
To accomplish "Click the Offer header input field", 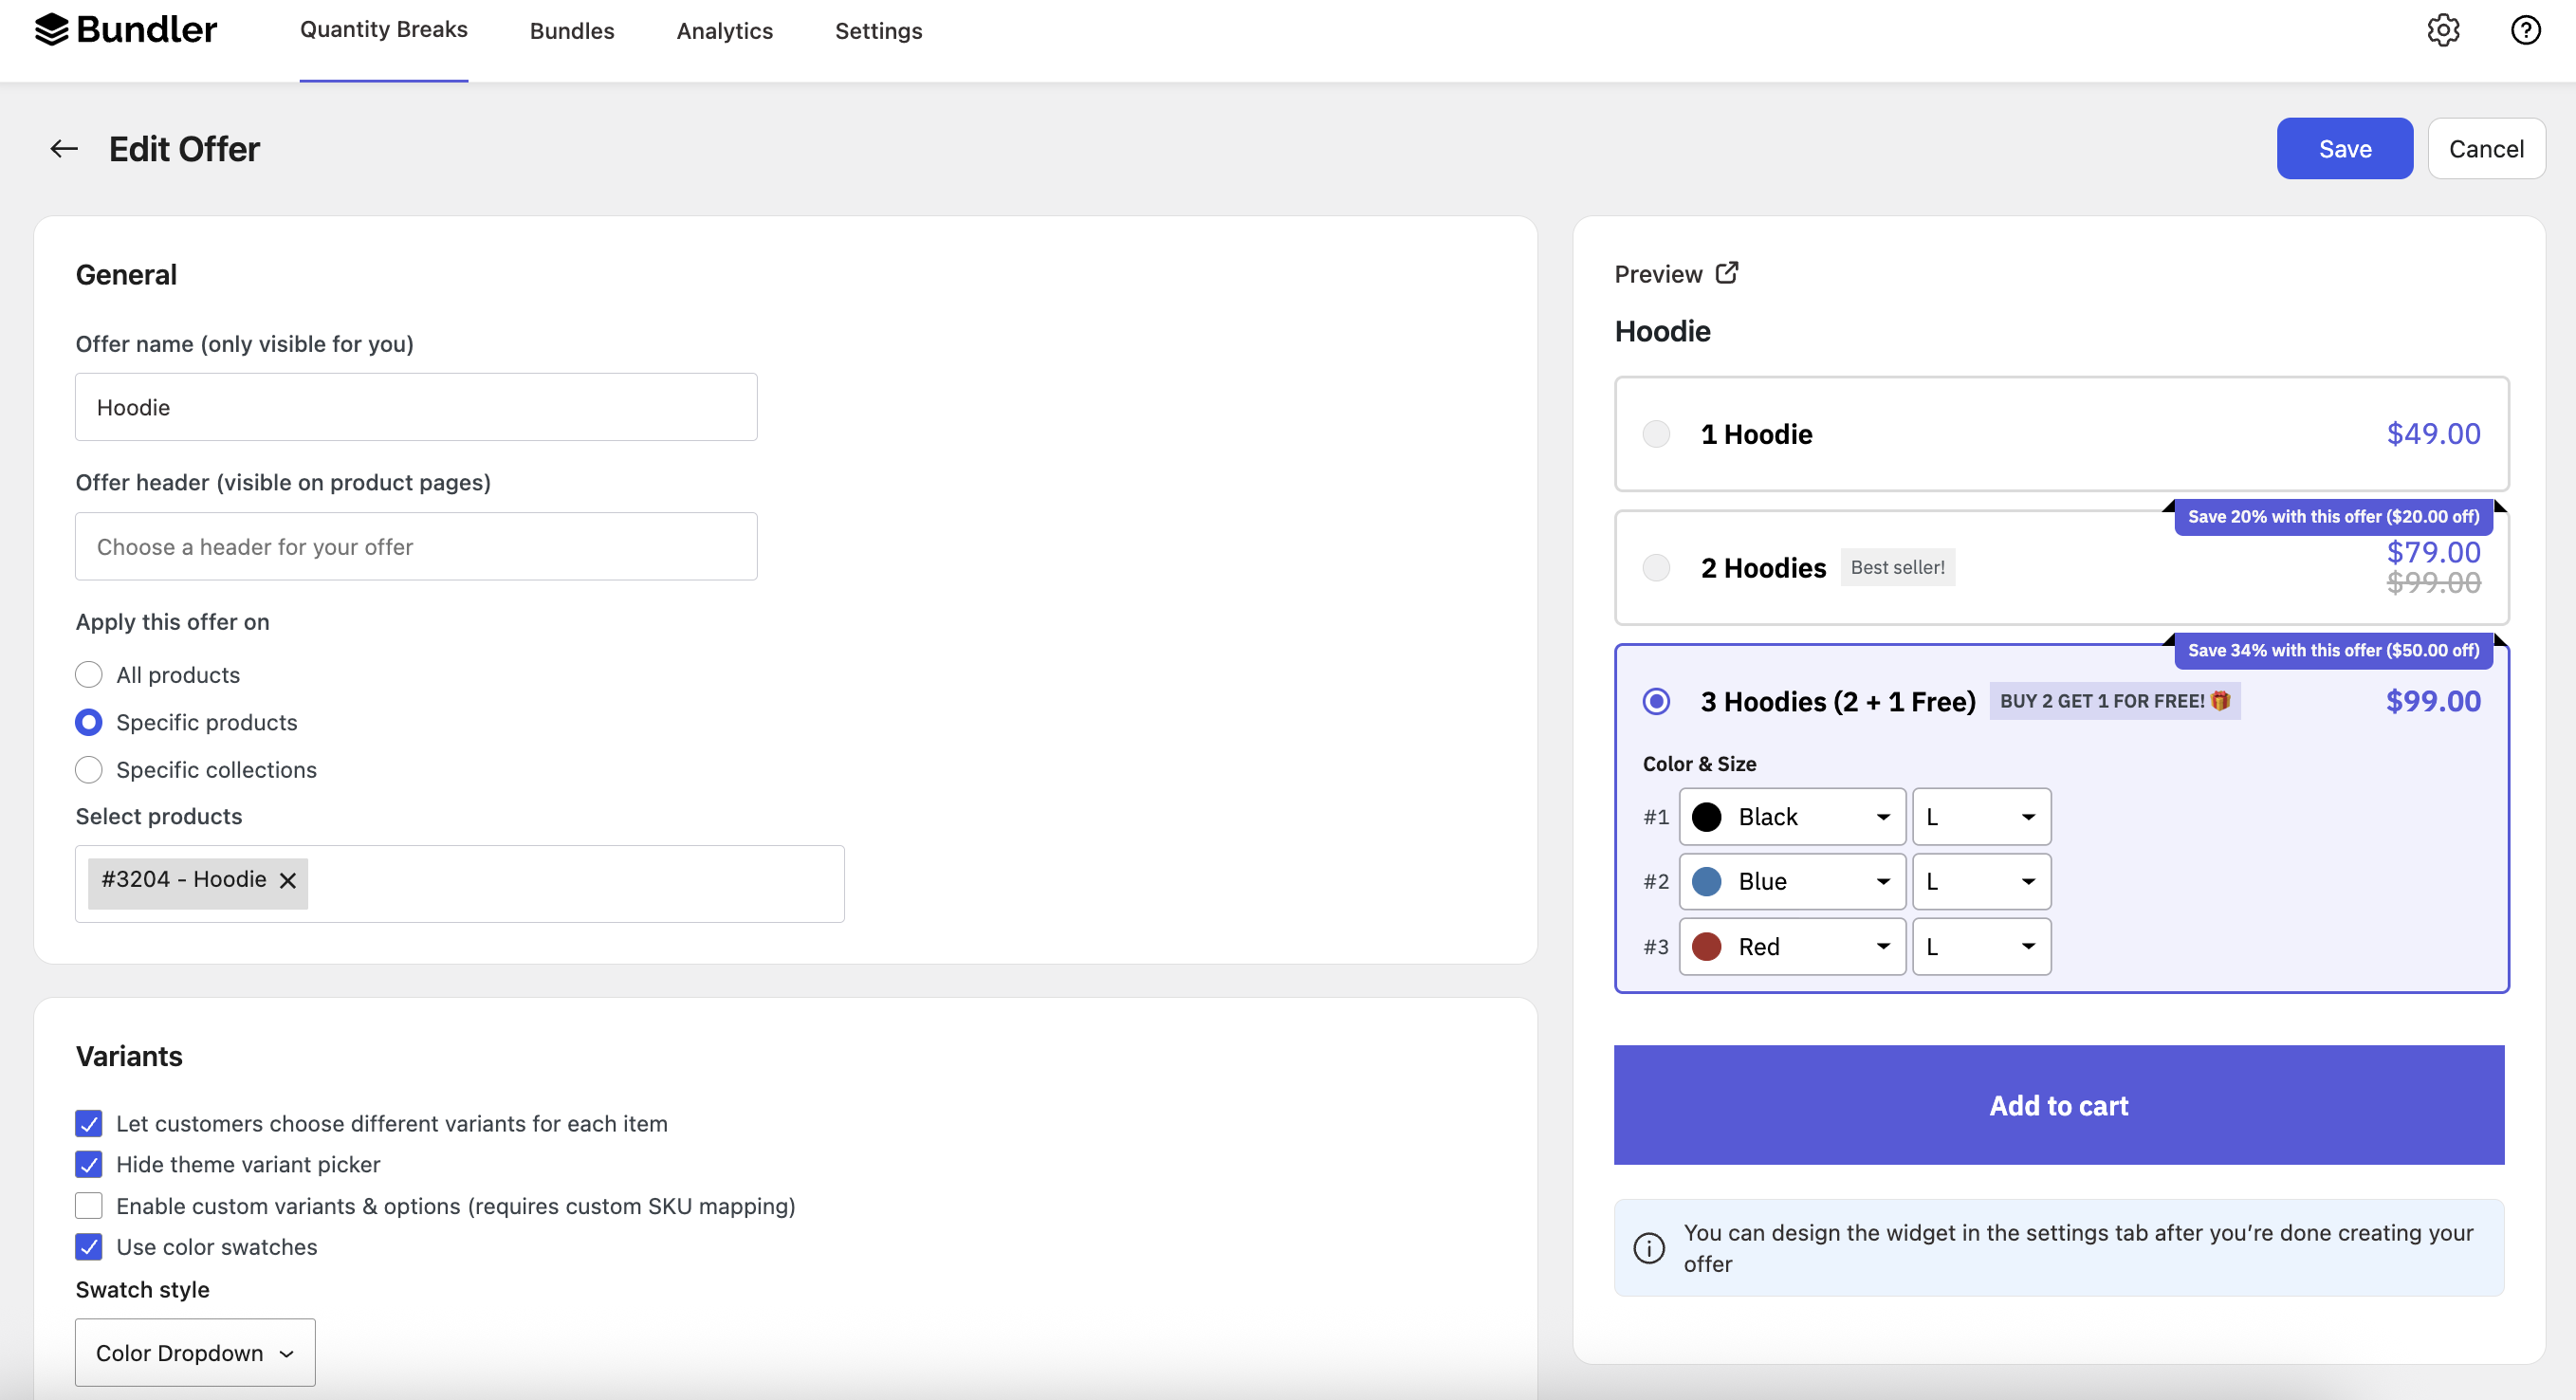I will (x=416, y=546).
